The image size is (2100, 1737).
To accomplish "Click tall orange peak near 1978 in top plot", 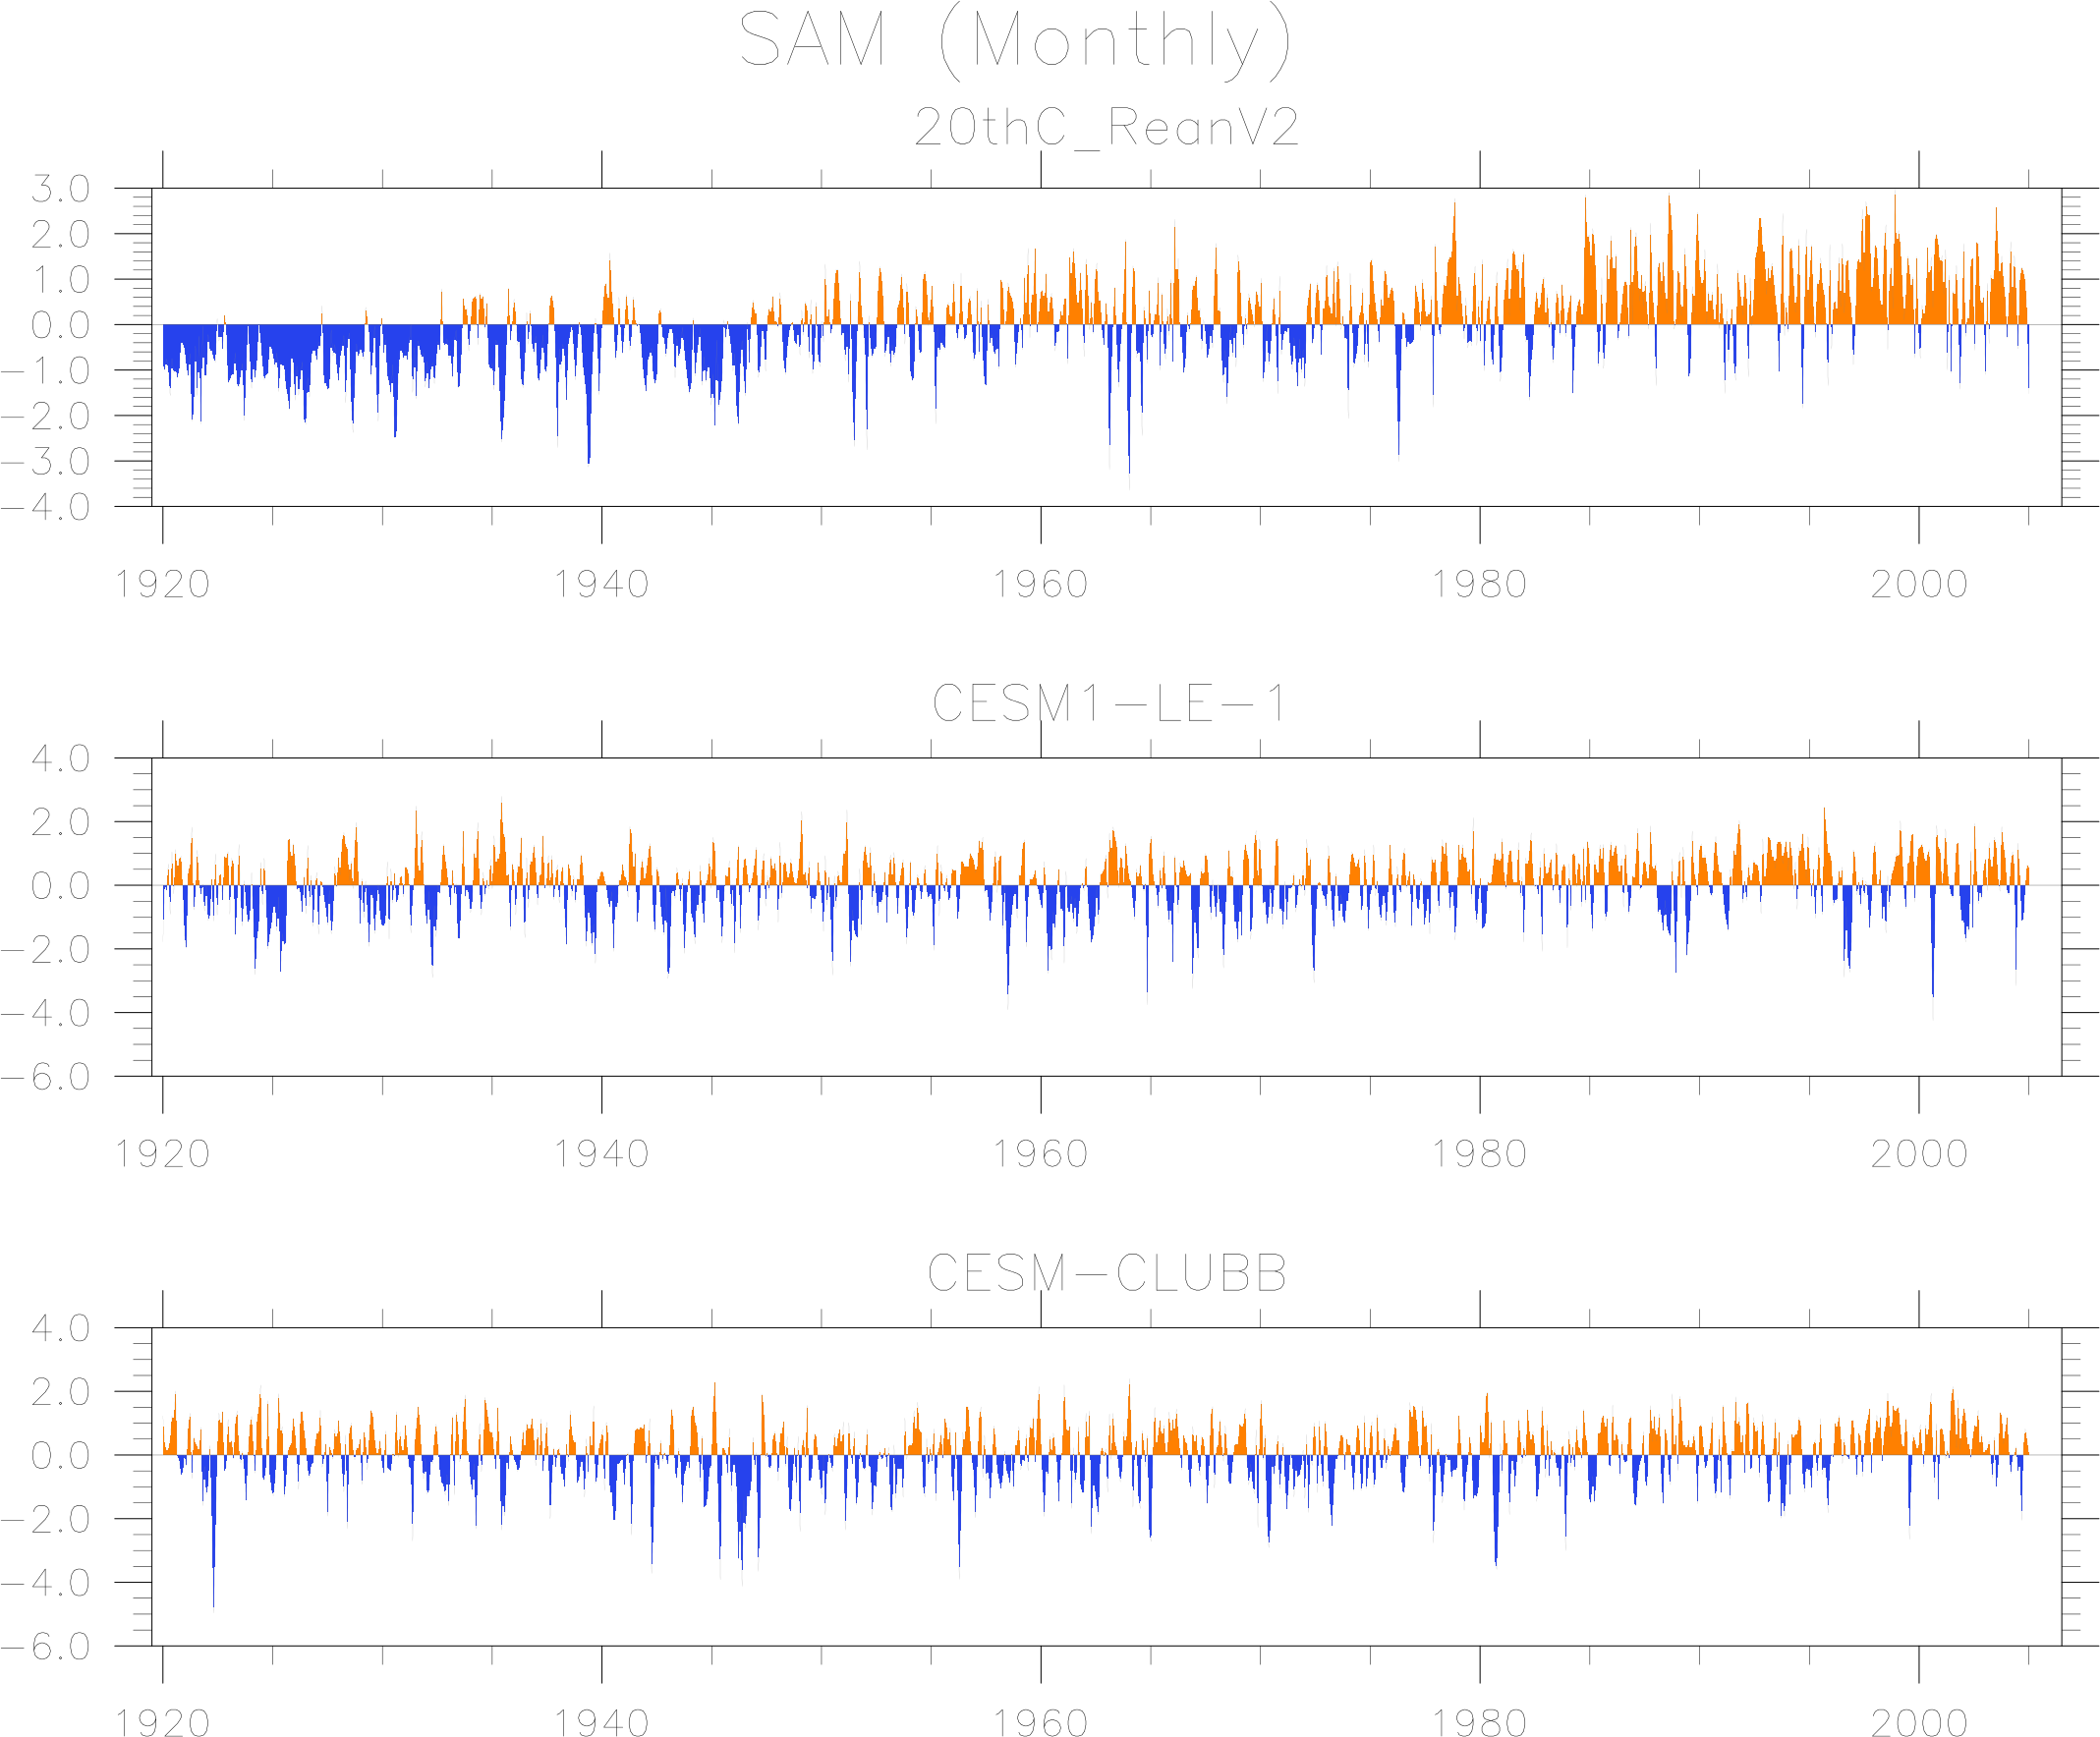I will pyautogui.click(x=1454, y=240).
